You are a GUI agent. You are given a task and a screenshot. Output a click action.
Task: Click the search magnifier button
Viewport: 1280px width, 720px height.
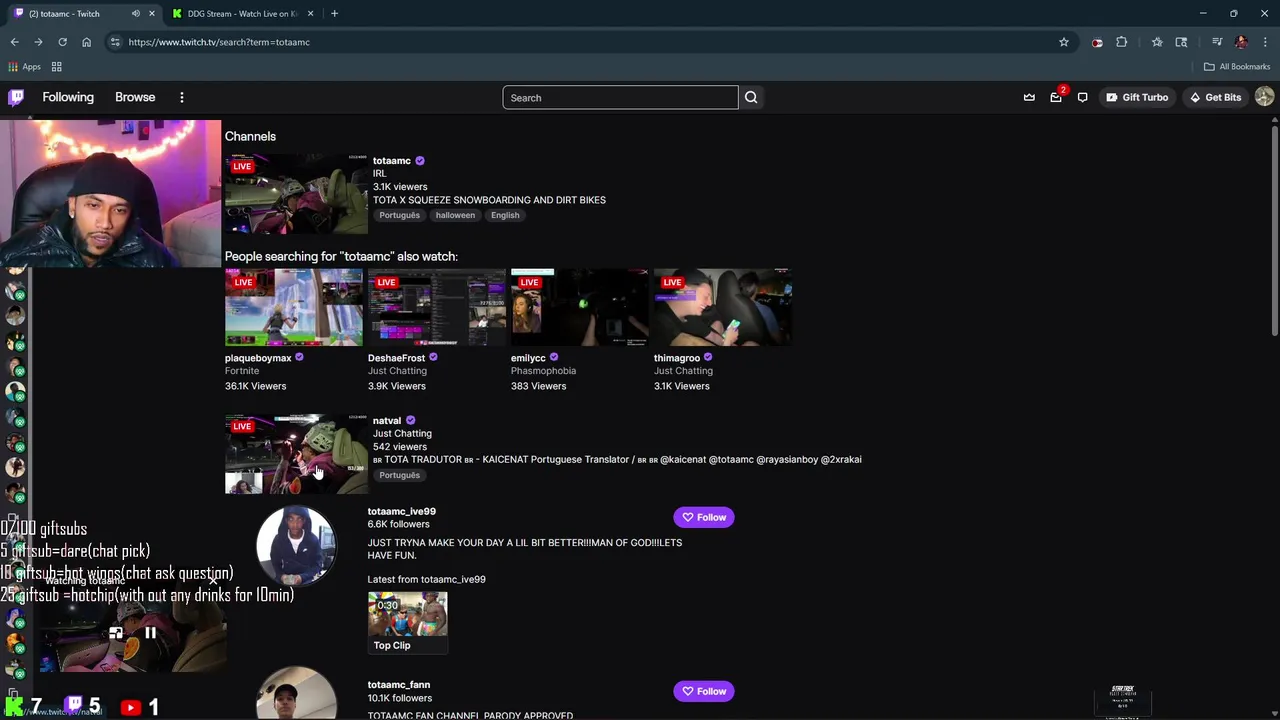[x=751, y=97]
